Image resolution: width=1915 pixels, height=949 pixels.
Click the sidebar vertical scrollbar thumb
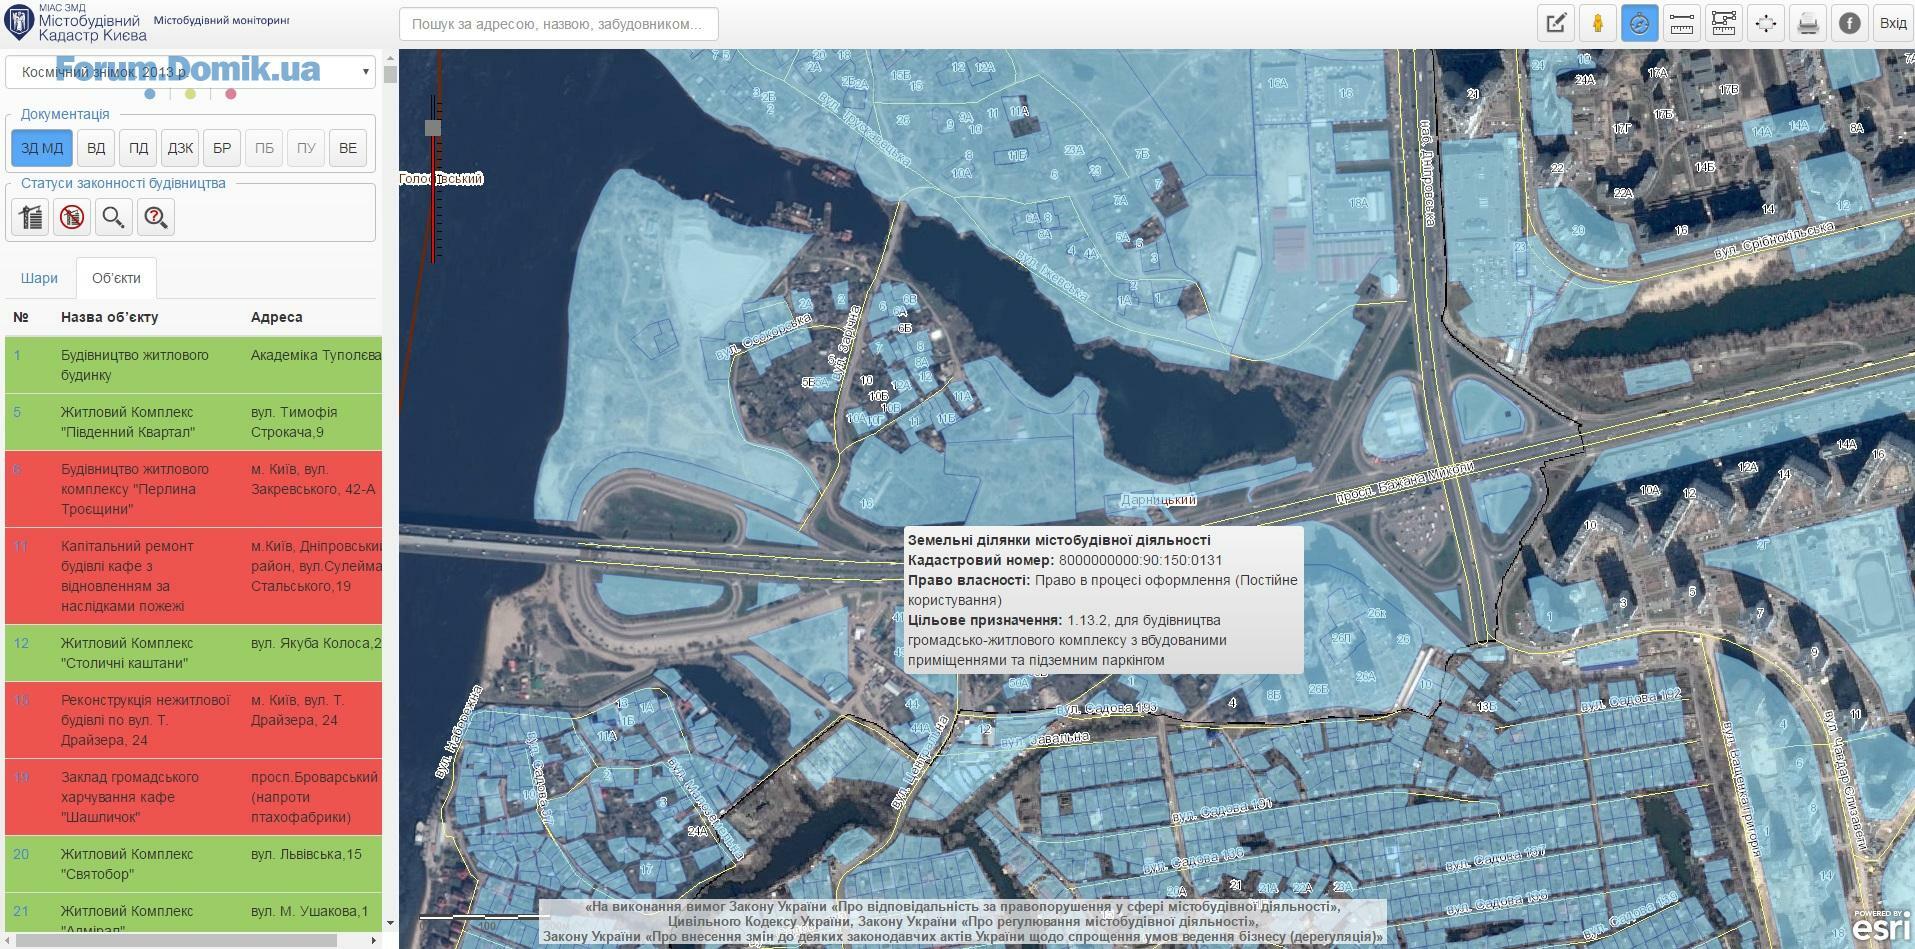(390, 74)
